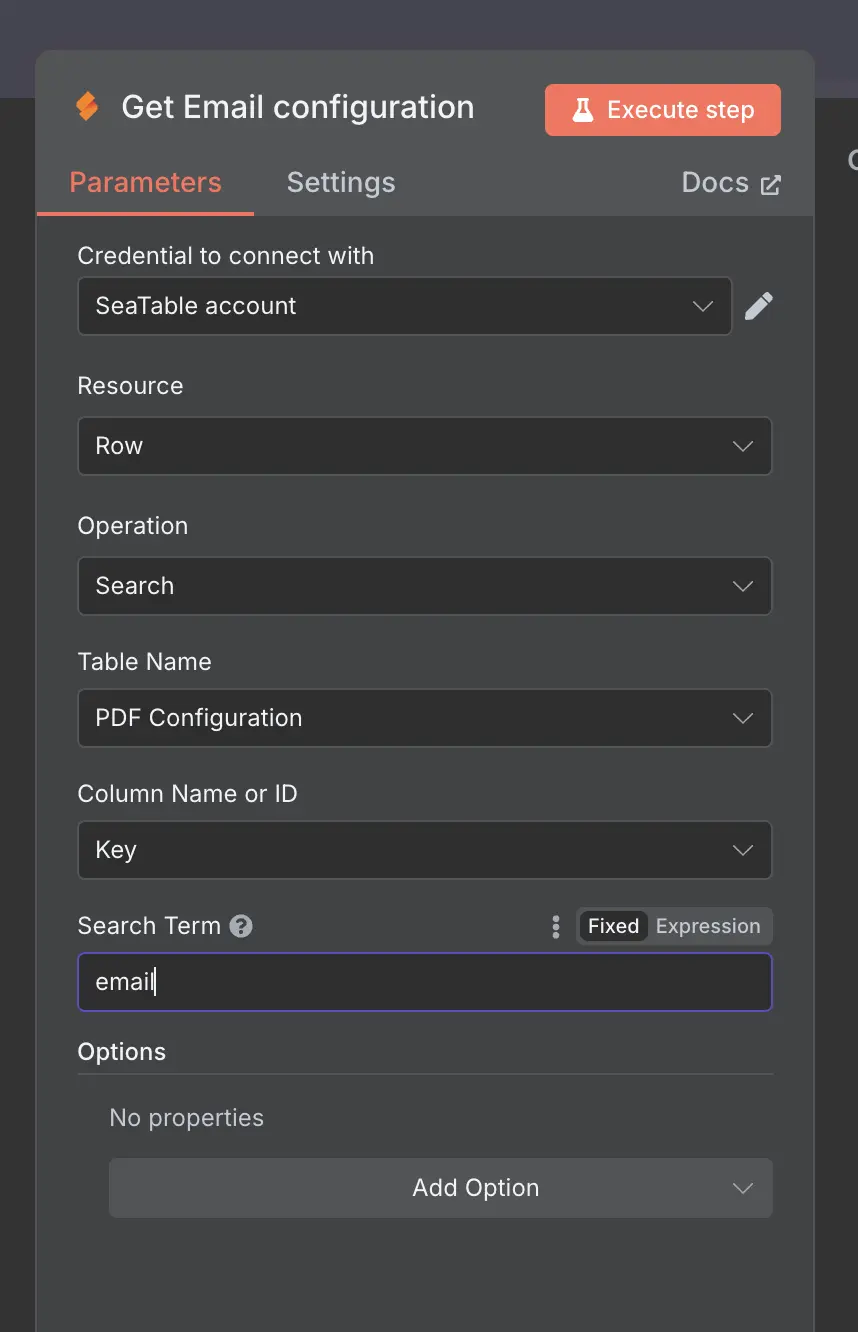Screen dimensions: 858x1332
Task: Edit credential with the pencil icon
Action: 759,306
